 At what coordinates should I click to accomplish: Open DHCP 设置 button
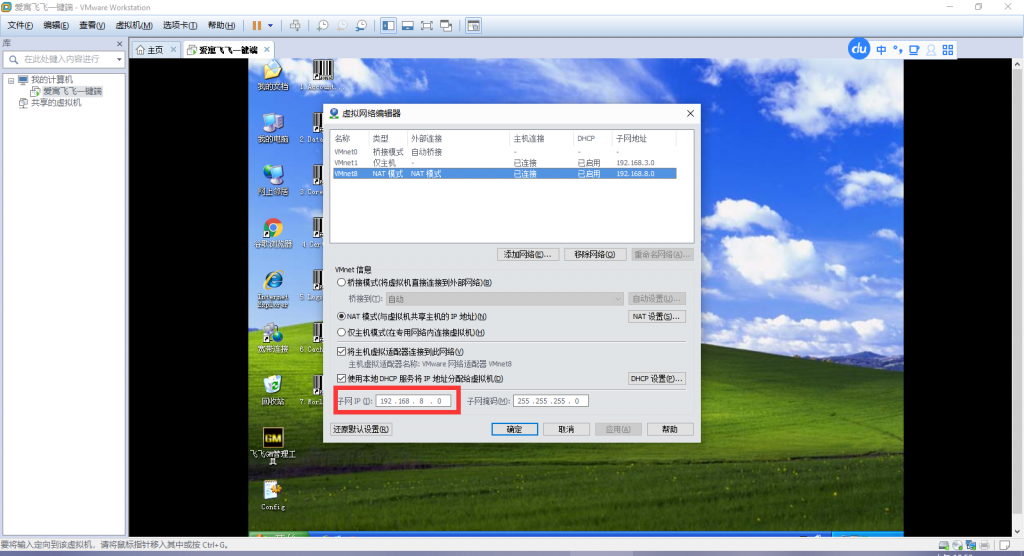(656, 378)
